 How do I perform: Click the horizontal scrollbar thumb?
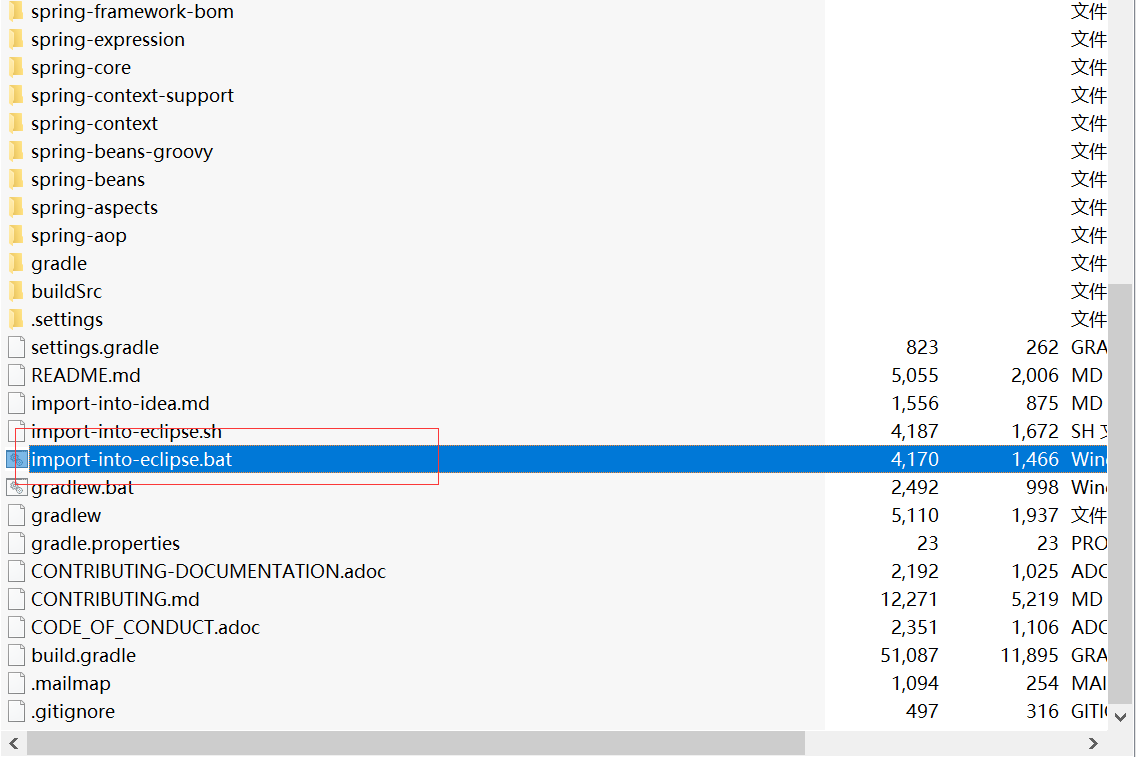tap(416, 743)
